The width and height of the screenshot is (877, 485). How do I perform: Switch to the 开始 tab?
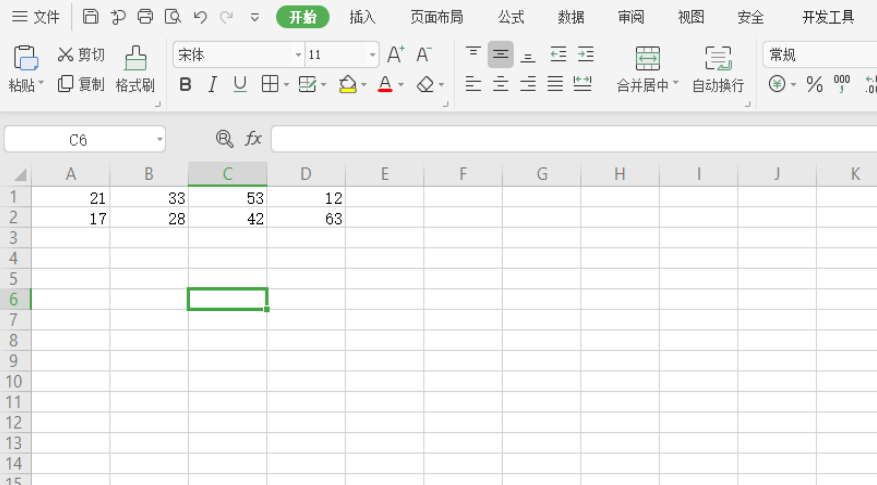click(303, 17)
